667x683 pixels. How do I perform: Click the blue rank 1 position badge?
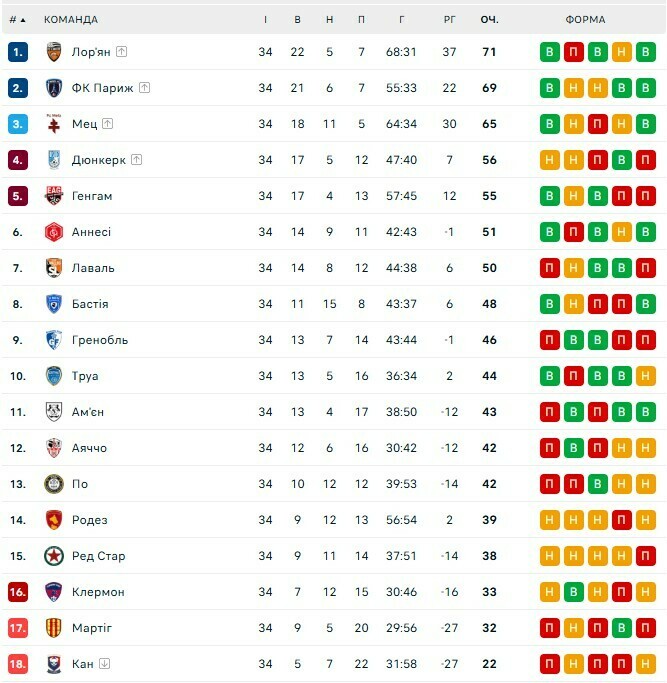pyautogui.click(x=18, y=52)
